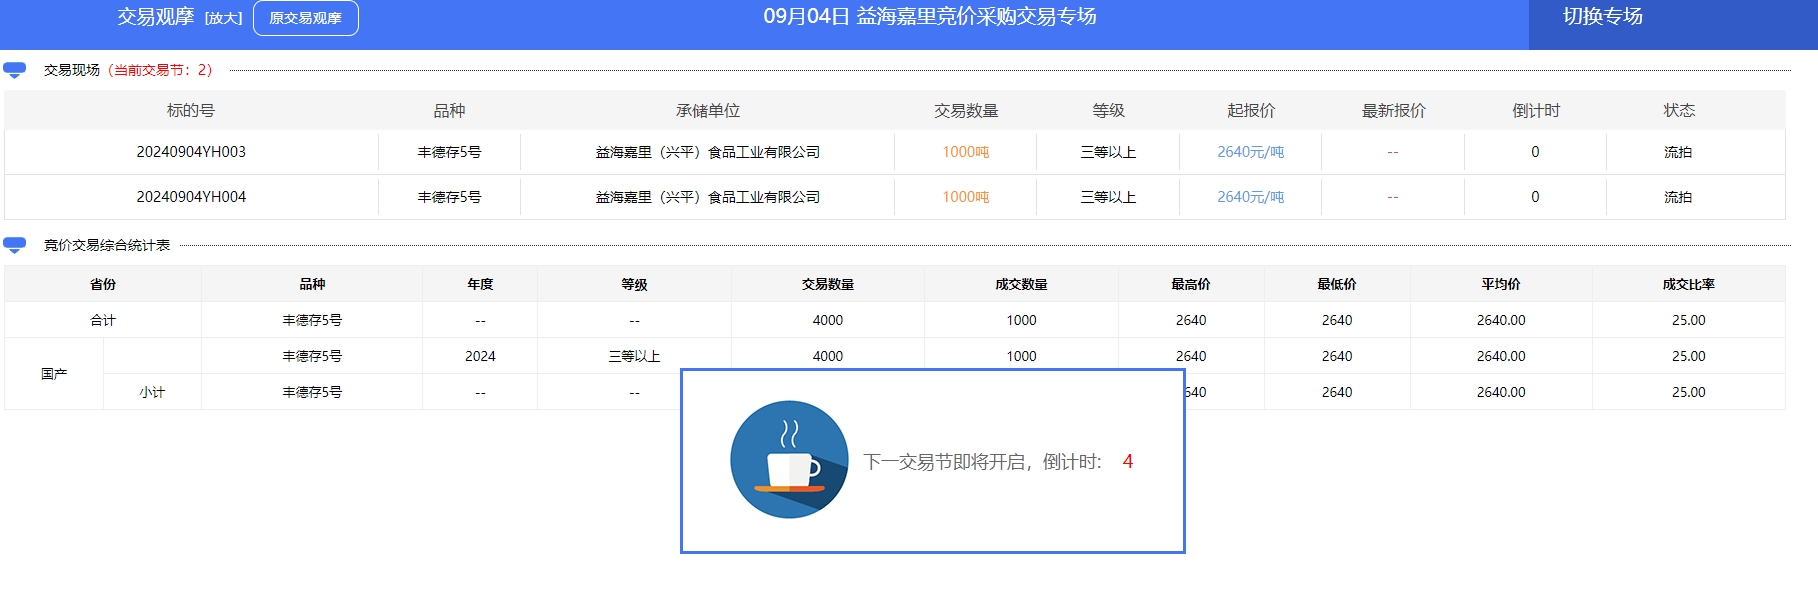Click the 国产 province cell
Image resolution: width=1818 pixels, height=605 pixels.
tap(54, 374)
